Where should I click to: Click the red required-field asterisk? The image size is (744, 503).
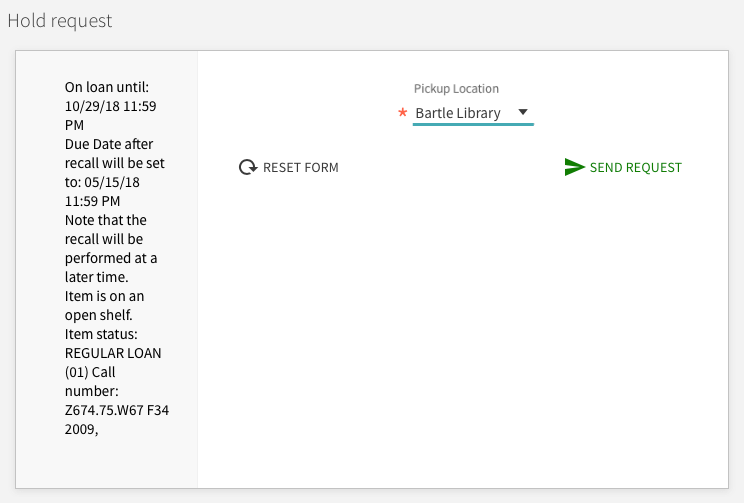click(402, 113)
